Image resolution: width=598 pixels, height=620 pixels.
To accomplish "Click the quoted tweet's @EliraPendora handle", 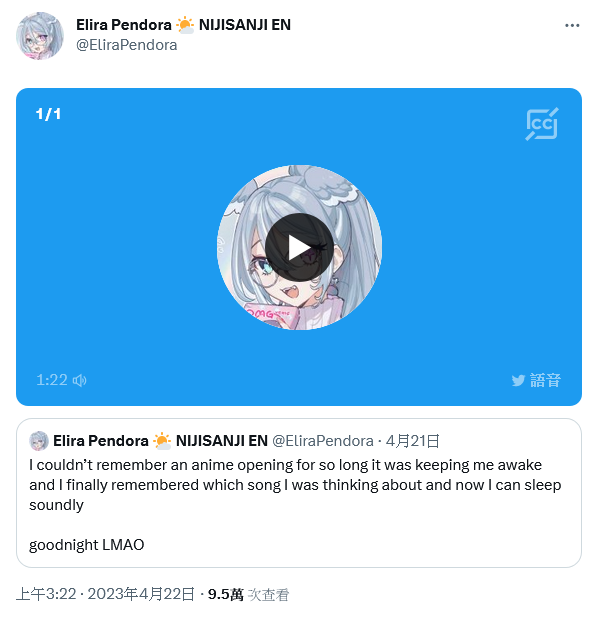I will [323, 441].
